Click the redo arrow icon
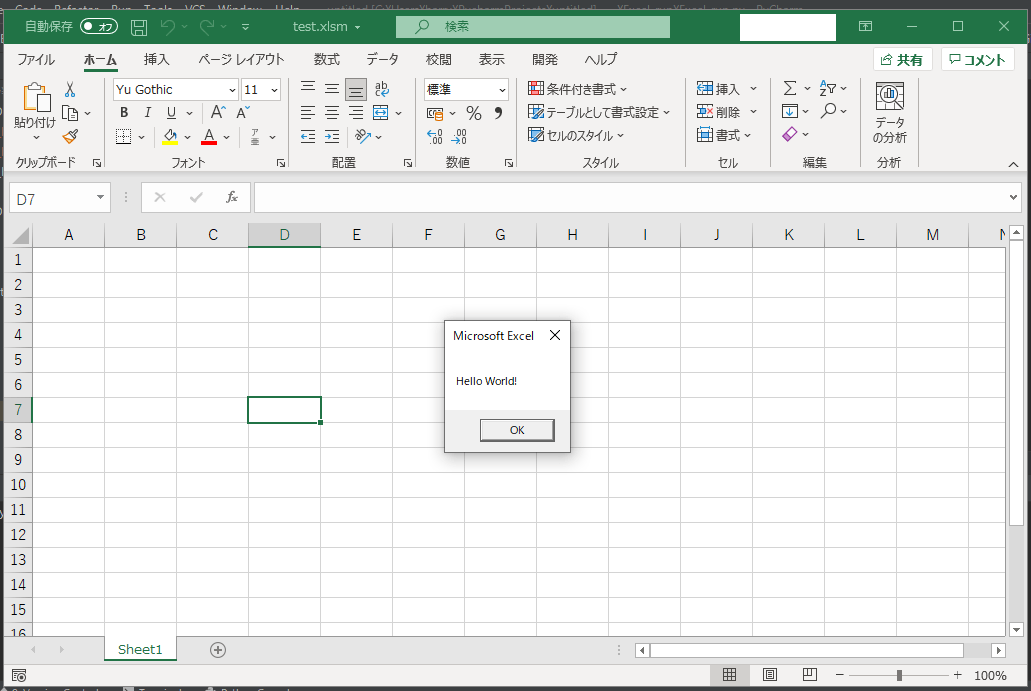The height and width of the screenshot is (691, 1031). coord(207,26)
